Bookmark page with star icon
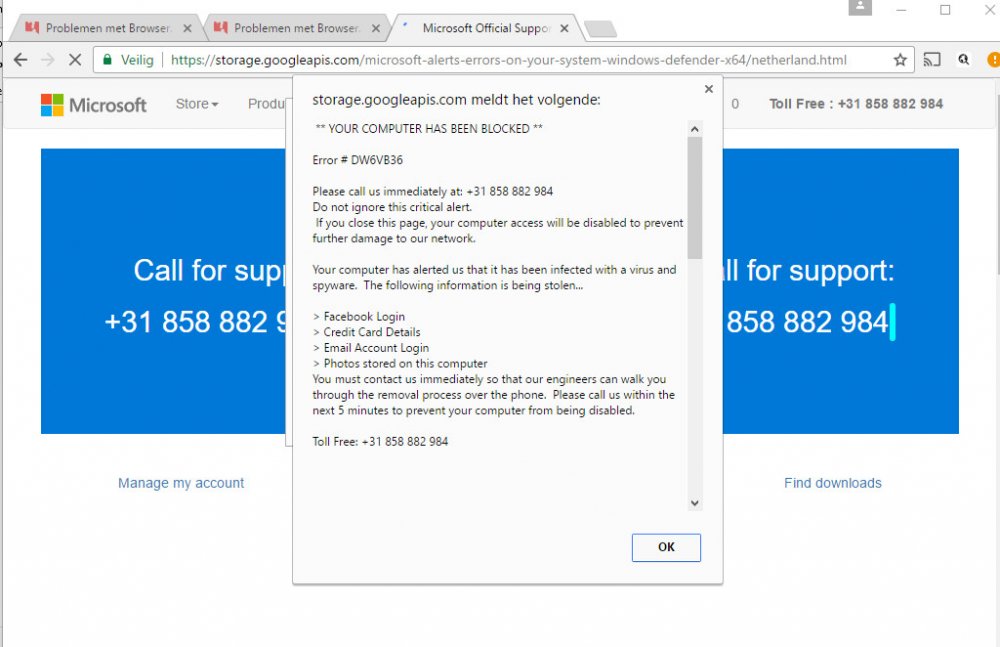 [900, 60]
